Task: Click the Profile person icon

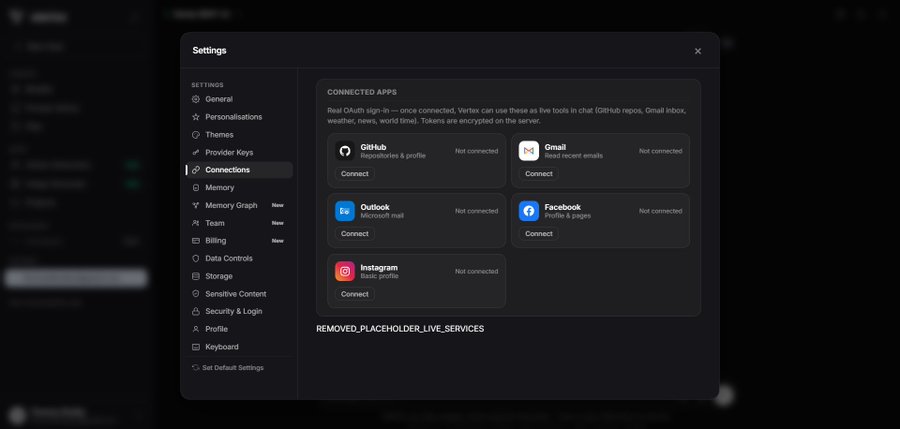Action: coord(196,329)
